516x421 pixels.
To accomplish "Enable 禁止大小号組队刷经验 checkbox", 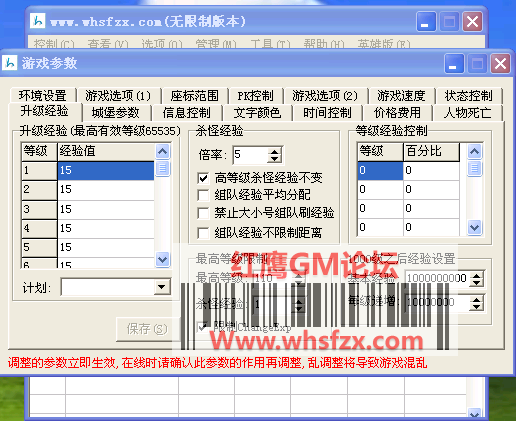I will point(203,213).
